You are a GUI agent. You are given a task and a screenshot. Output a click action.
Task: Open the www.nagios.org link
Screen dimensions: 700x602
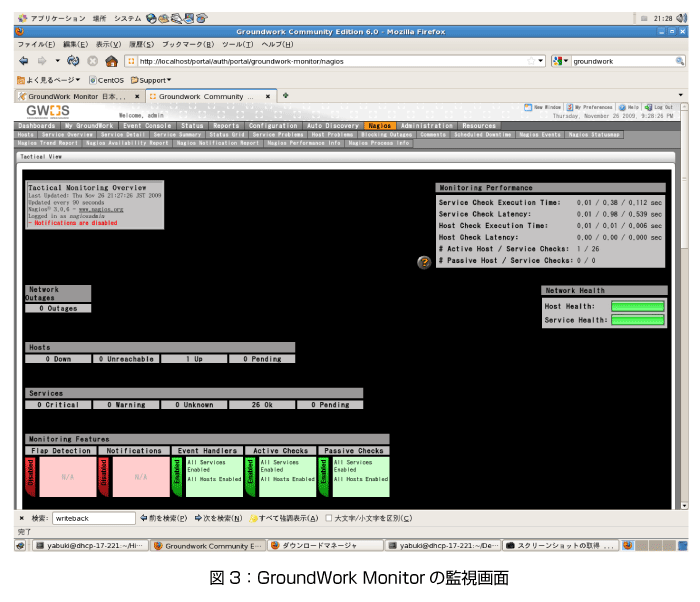click(101, 209)
